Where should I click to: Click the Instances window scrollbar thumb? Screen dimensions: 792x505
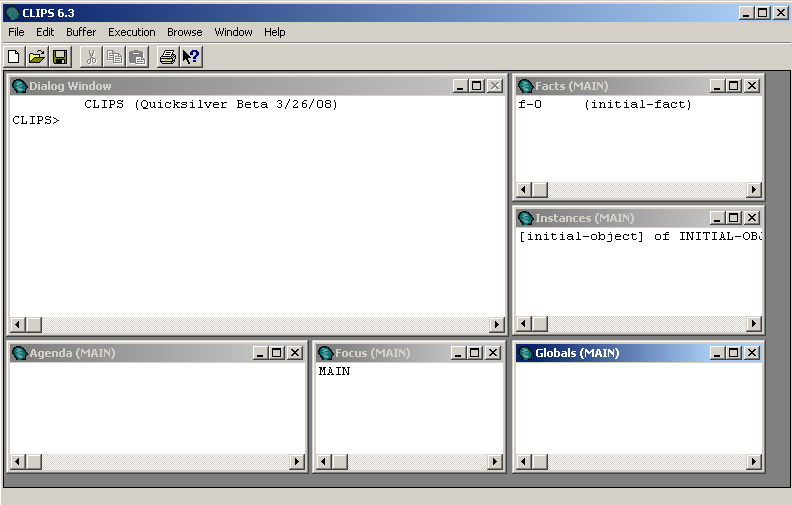point(540,323)
